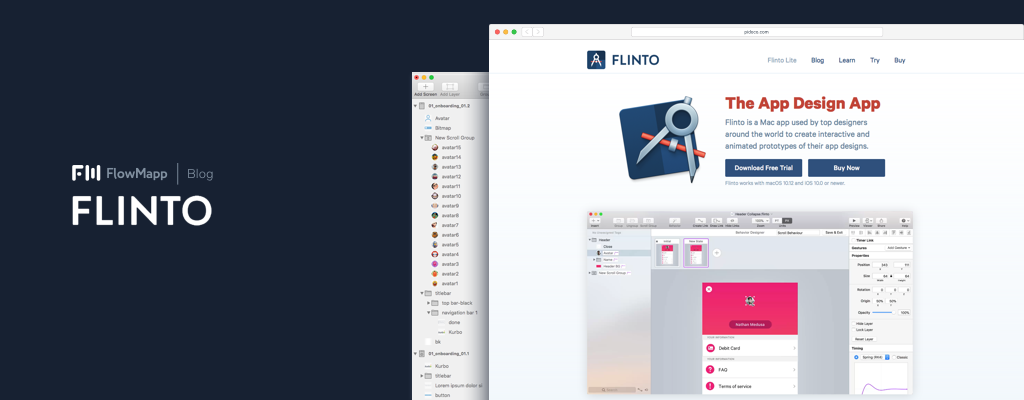Click the large Flinto compass app icon

point(662,139)
